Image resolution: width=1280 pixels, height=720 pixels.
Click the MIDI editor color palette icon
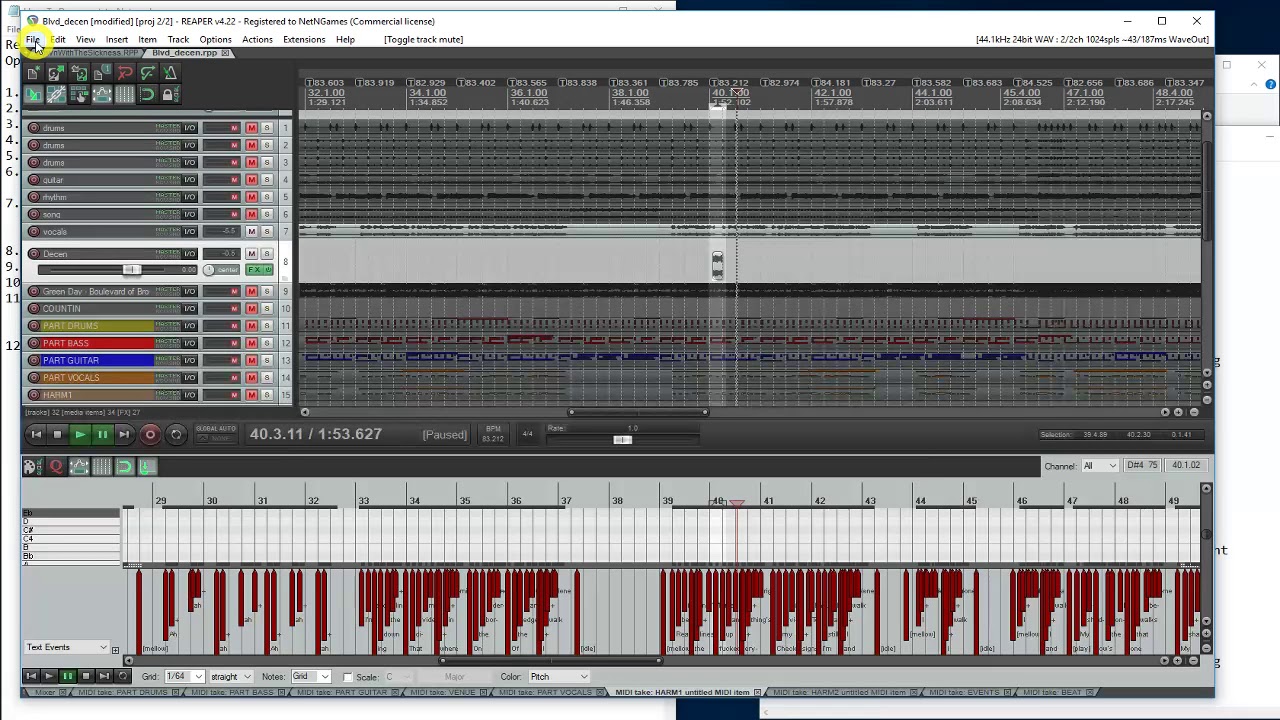pos(33,466)
